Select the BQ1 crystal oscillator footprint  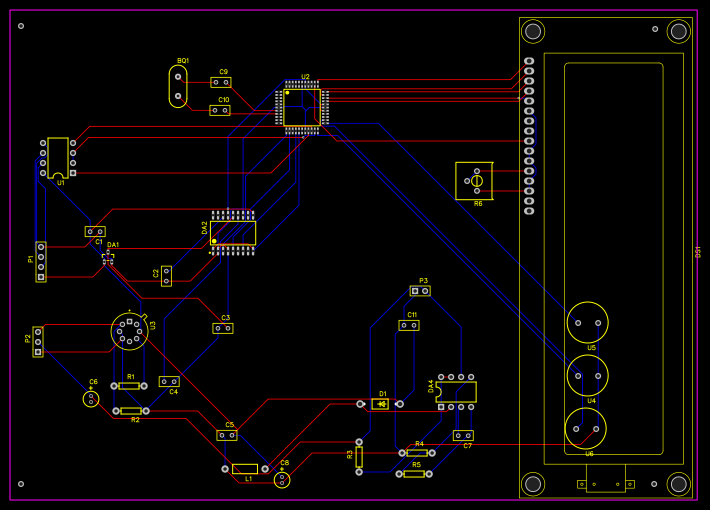178,87
